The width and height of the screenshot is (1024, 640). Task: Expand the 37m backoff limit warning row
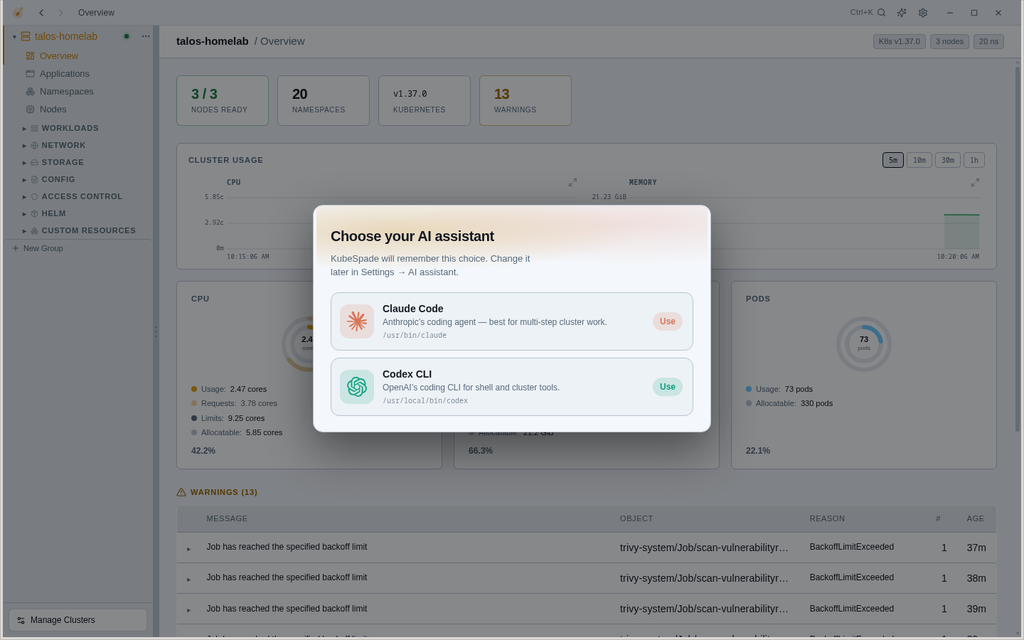click(189, 549)
